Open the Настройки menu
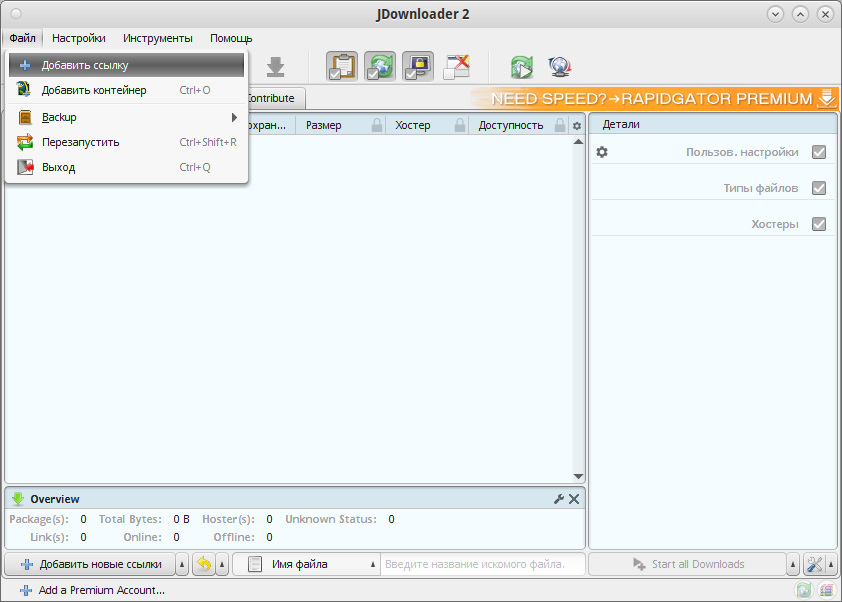Screen dimensions: 842x602 (x=79, y=38)
